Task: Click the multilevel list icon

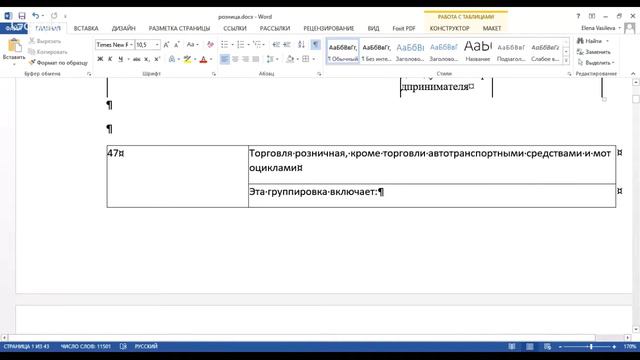Action: tap(257, 44)
